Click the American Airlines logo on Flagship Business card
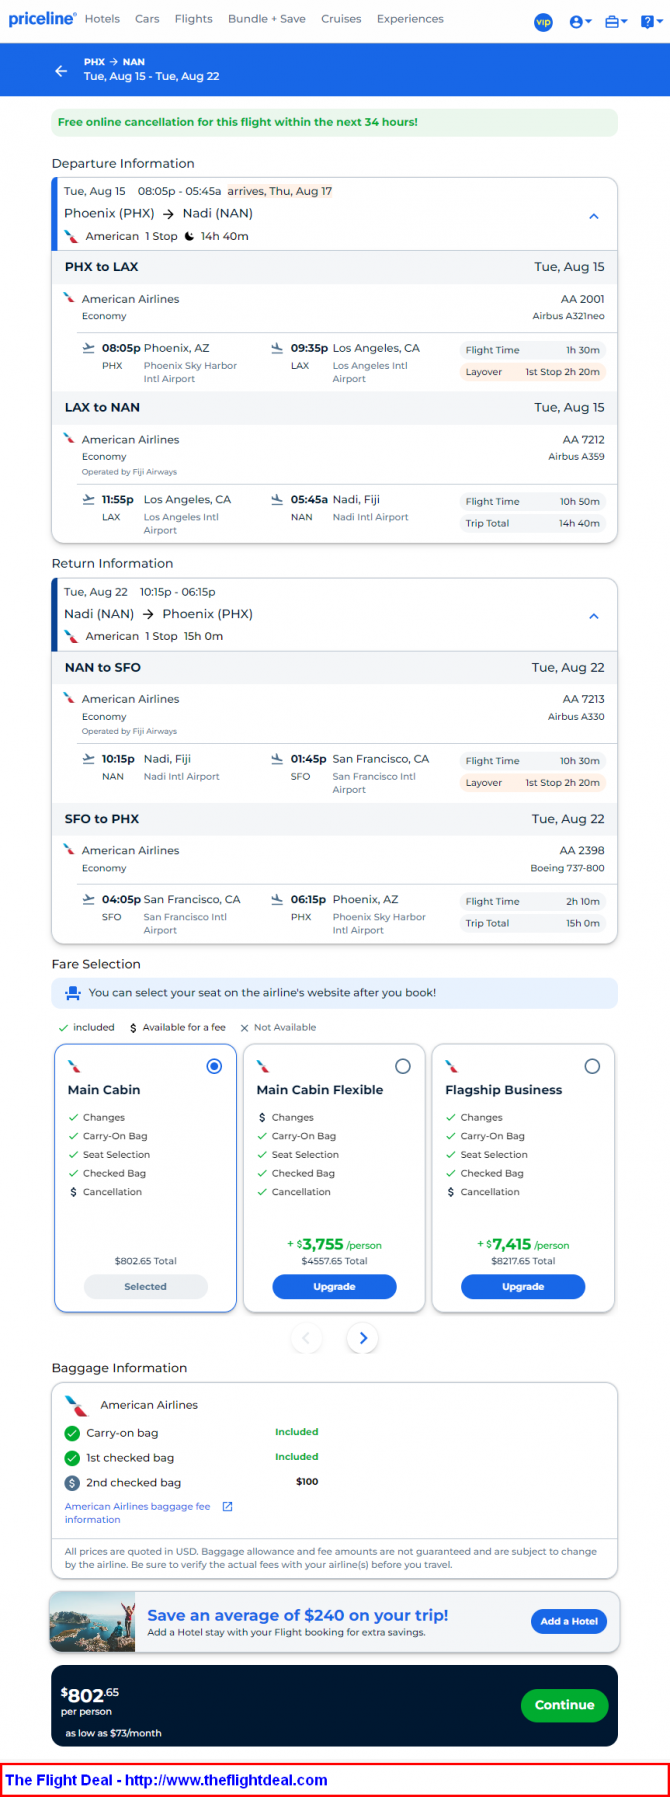Screen dimensions: 670x1797 tap(452, 1066)
